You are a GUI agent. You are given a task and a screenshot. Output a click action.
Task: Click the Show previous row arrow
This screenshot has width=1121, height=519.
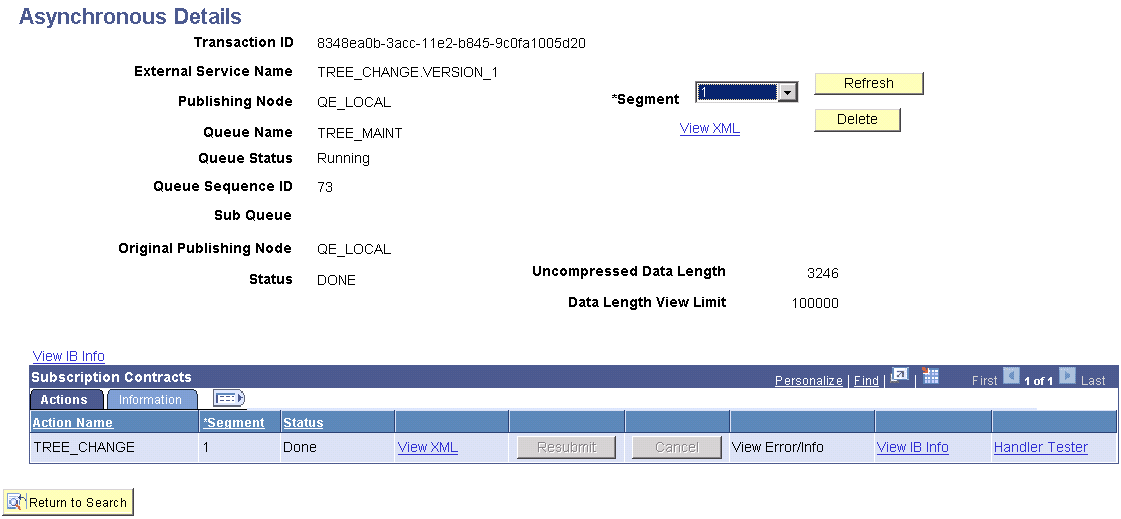(1011, 376)
